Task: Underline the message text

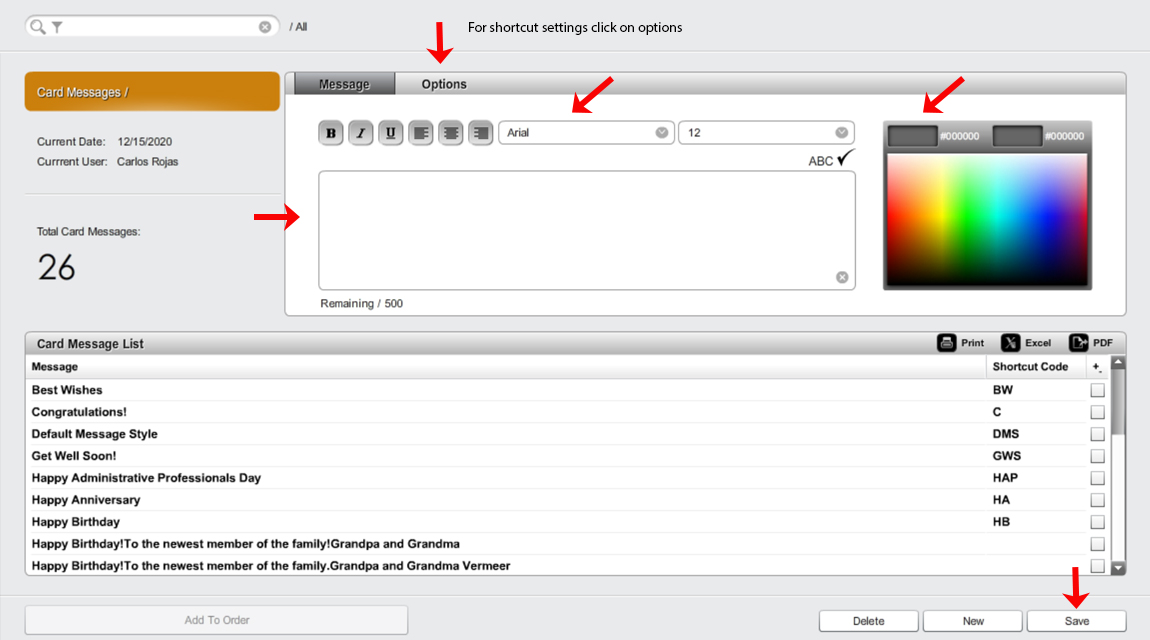Action: pos(391,133)
